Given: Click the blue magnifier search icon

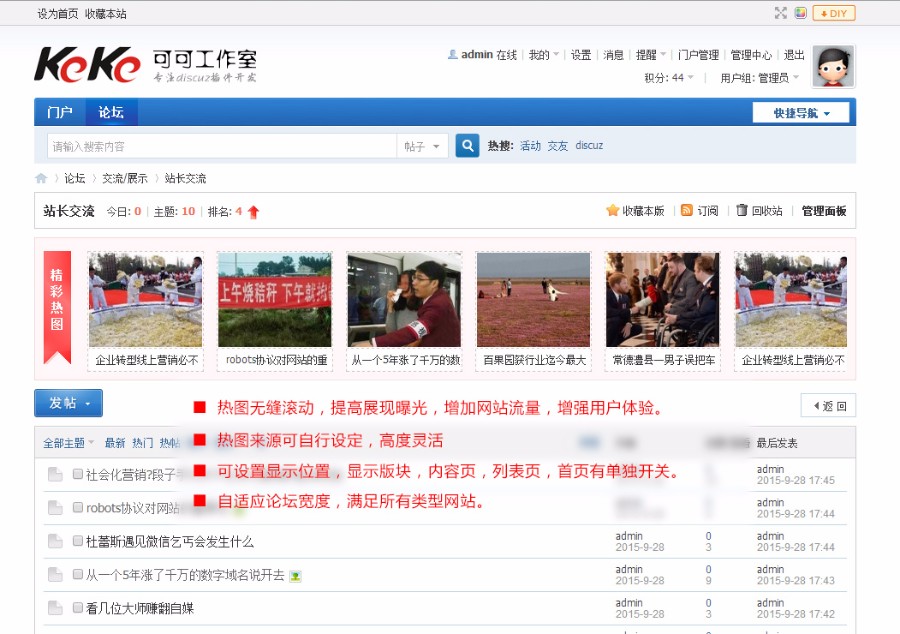Looking at the screenshot, I should tap(466, 145).
